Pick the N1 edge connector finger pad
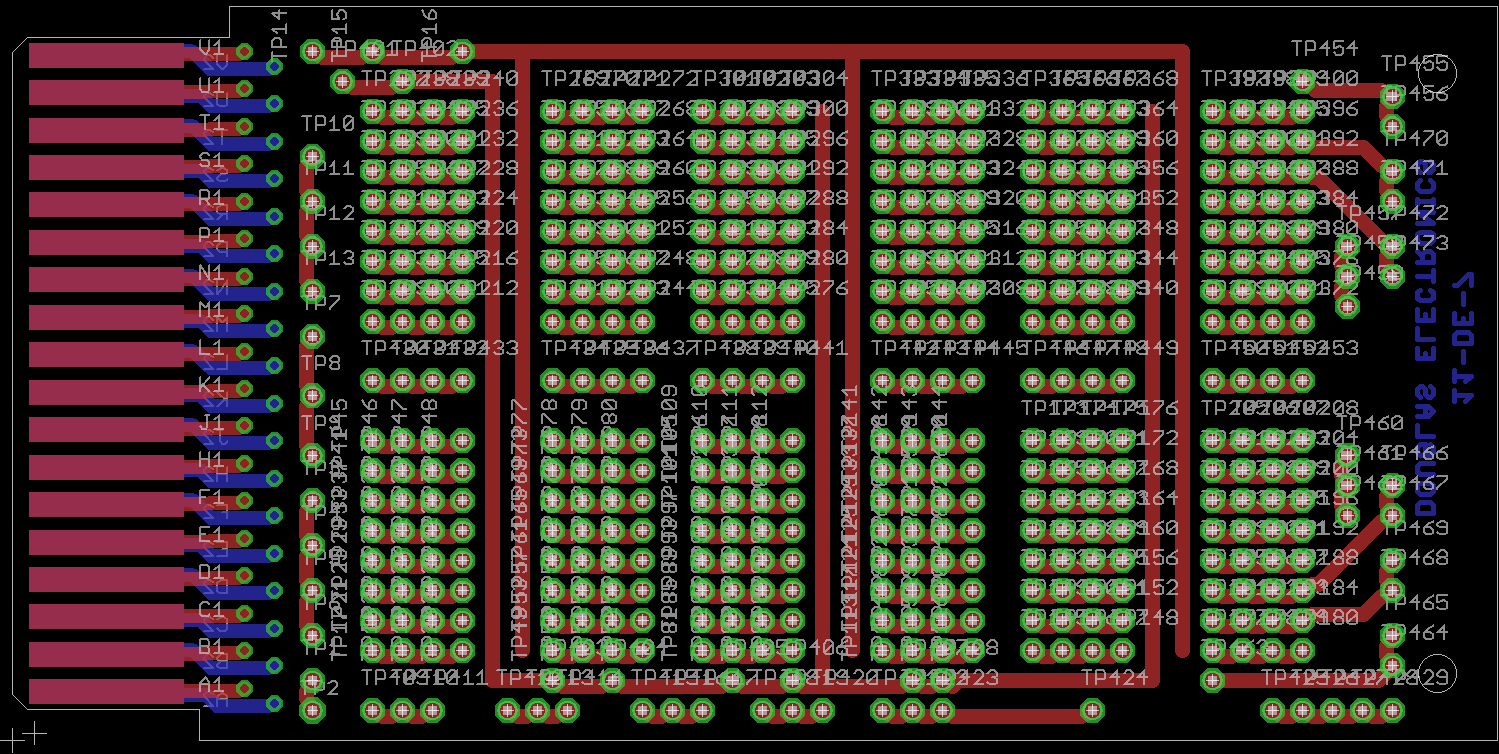Image resolution: width=1499 pixels, height=754 pixels. (107, 280)
